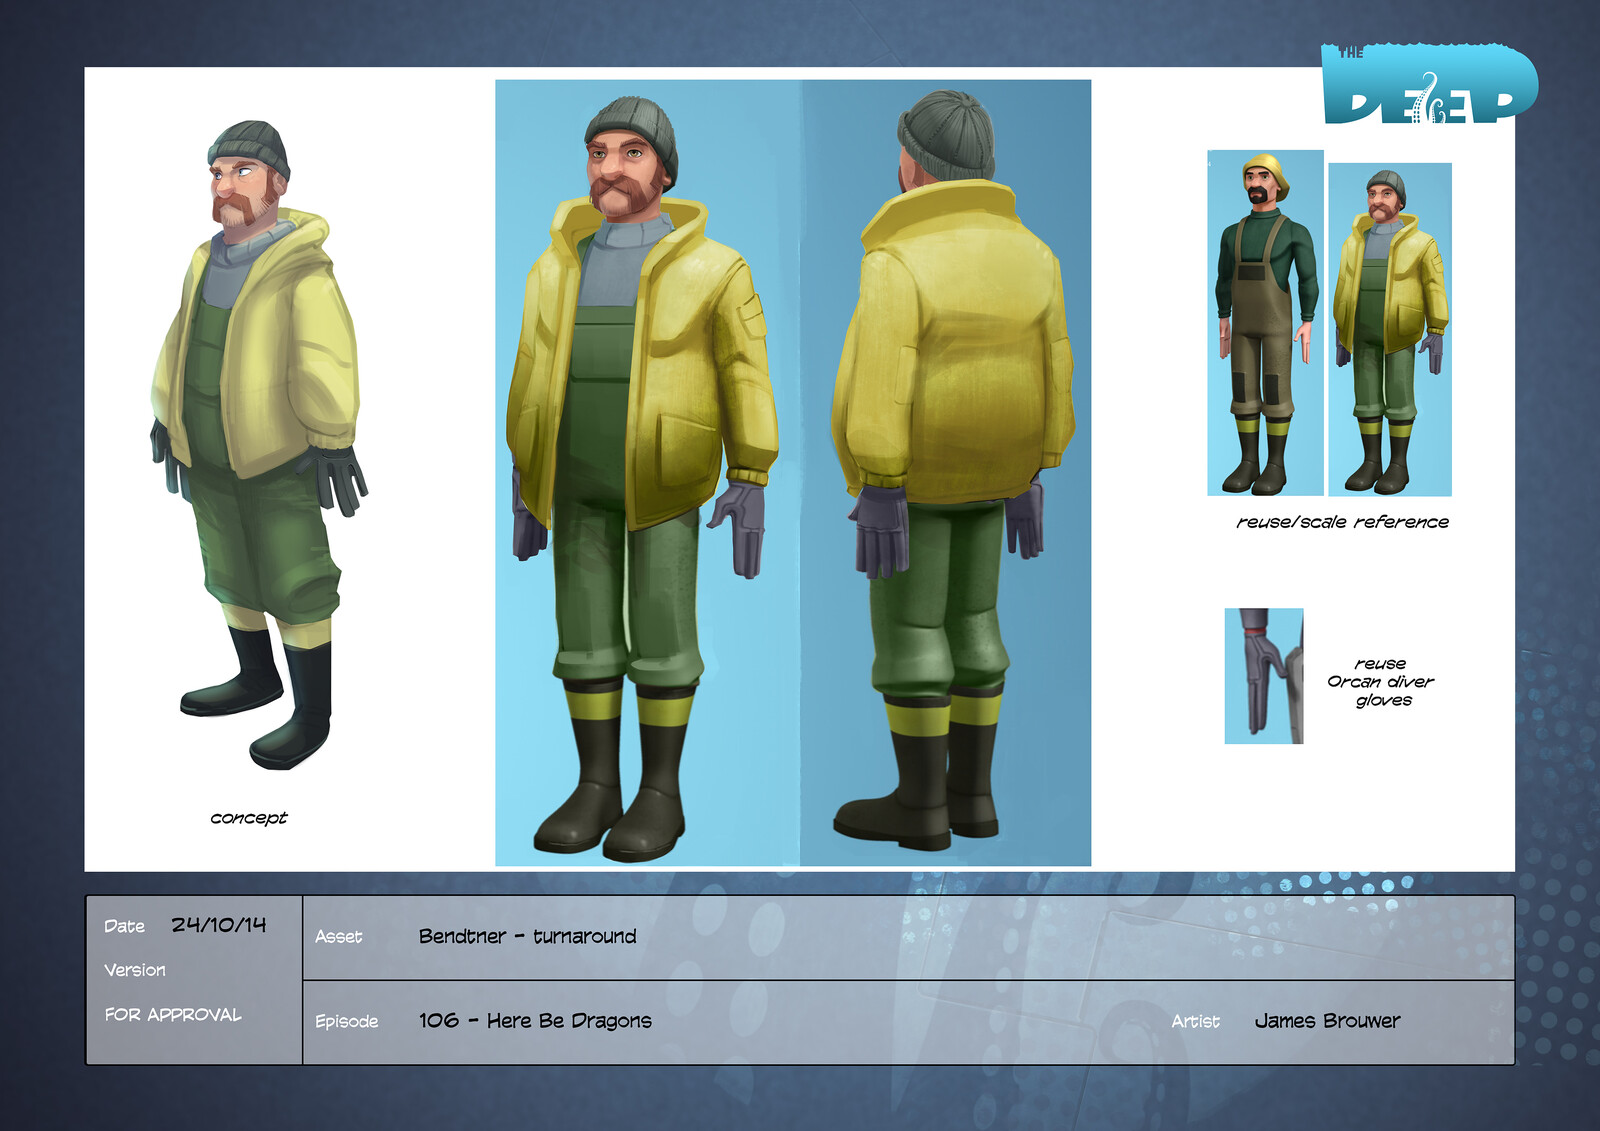Click the 'Episode' label

click(x=347, y=1021)
